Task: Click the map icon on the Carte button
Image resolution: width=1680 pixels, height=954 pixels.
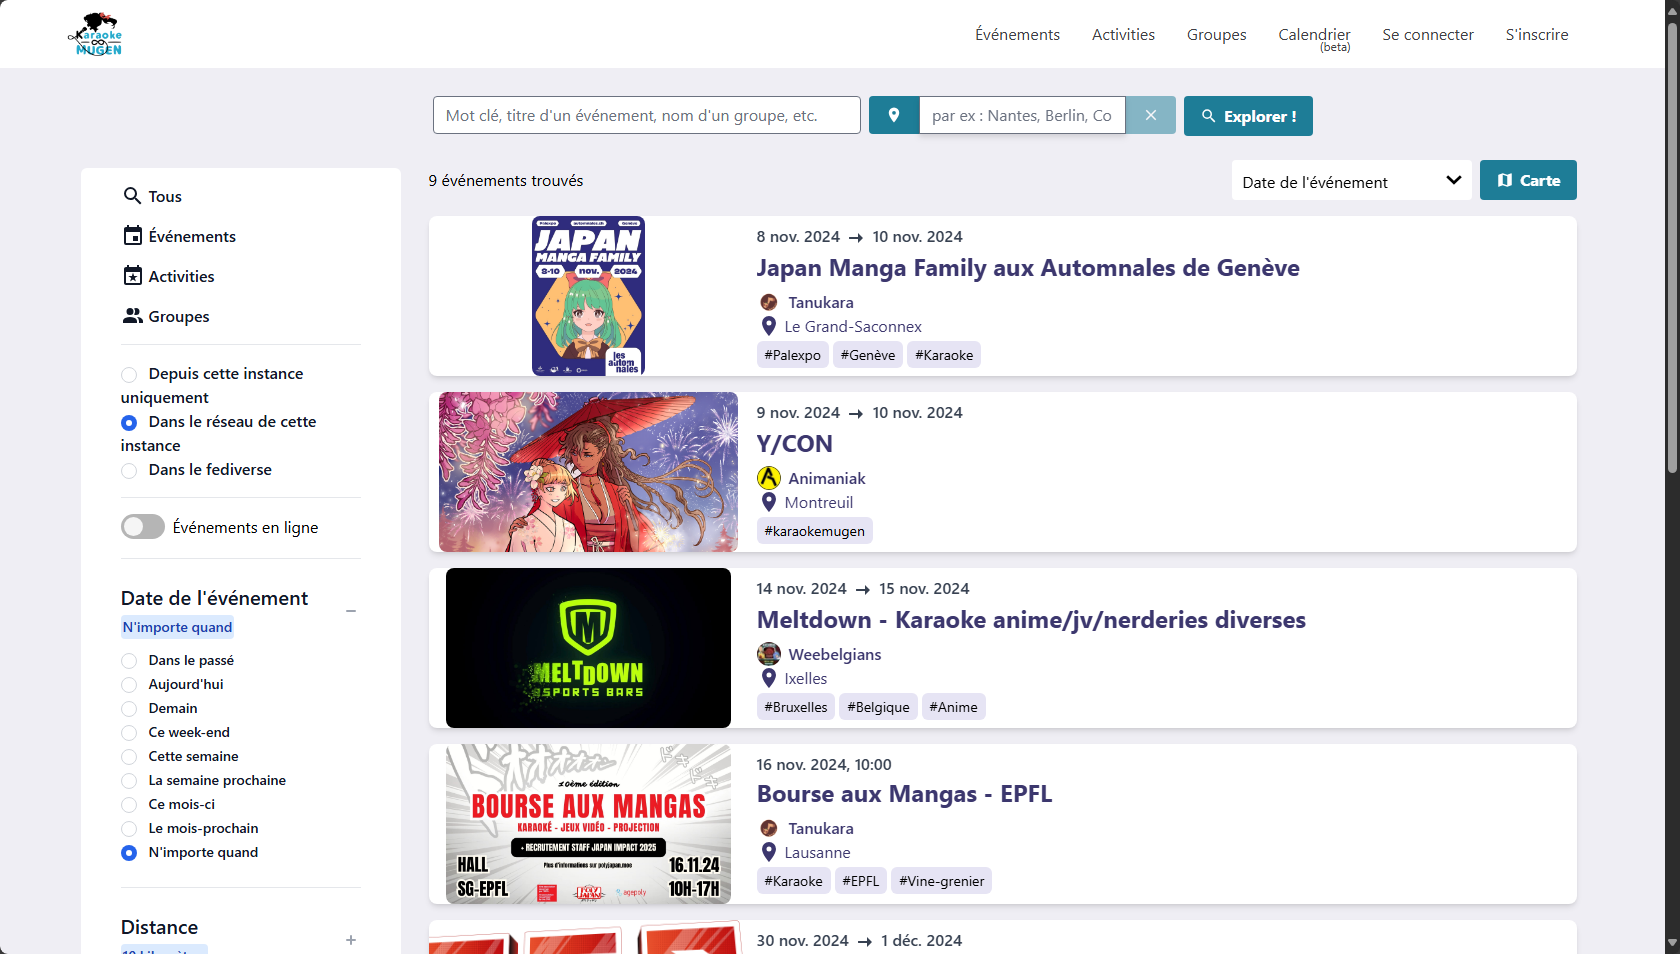Action: [x=1505, y=180]
